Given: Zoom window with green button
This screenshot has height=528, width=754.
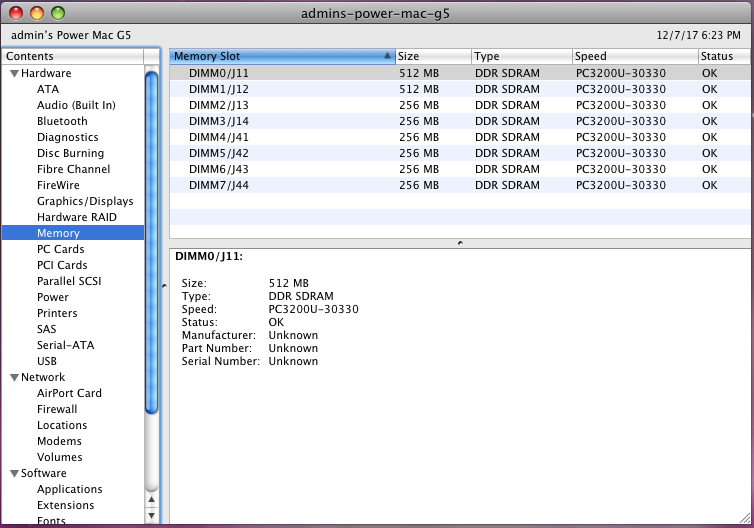Looking at the screenshot, I should [x=58, y=13].
